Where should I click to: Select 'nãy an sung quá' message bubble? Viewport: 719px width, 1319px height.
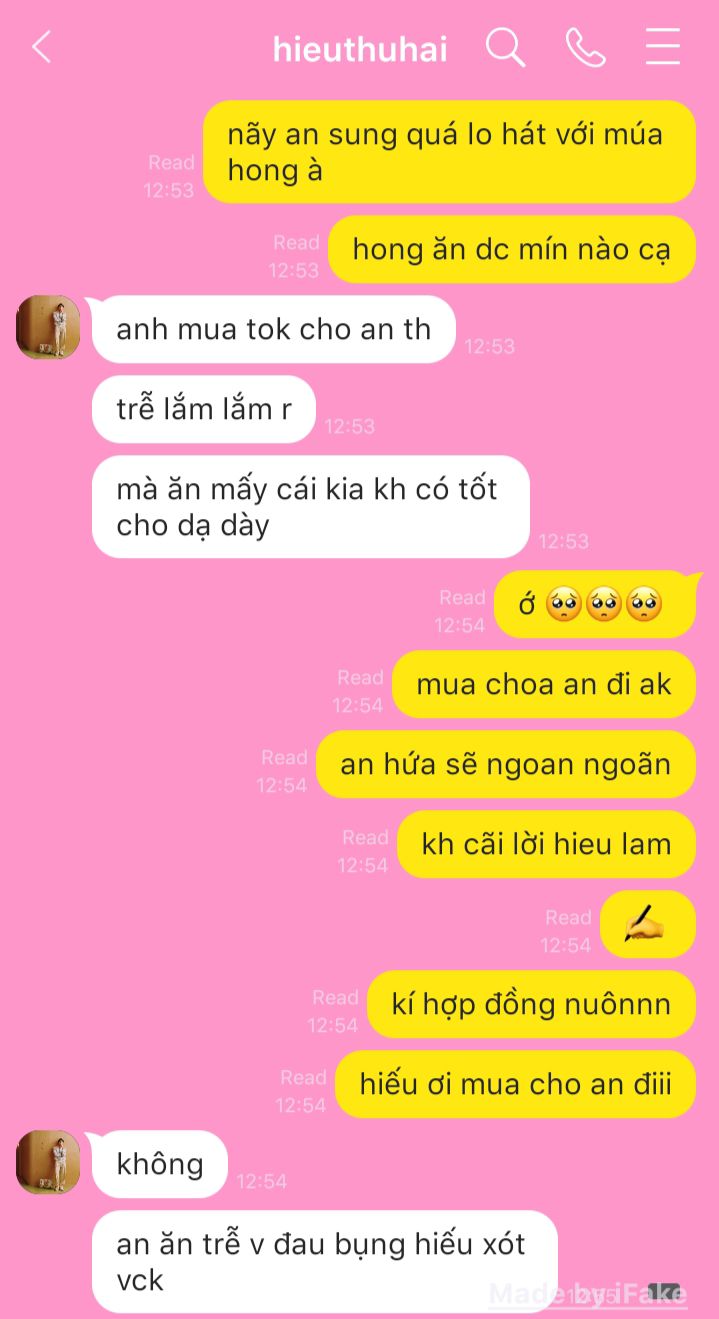(449, 151)
